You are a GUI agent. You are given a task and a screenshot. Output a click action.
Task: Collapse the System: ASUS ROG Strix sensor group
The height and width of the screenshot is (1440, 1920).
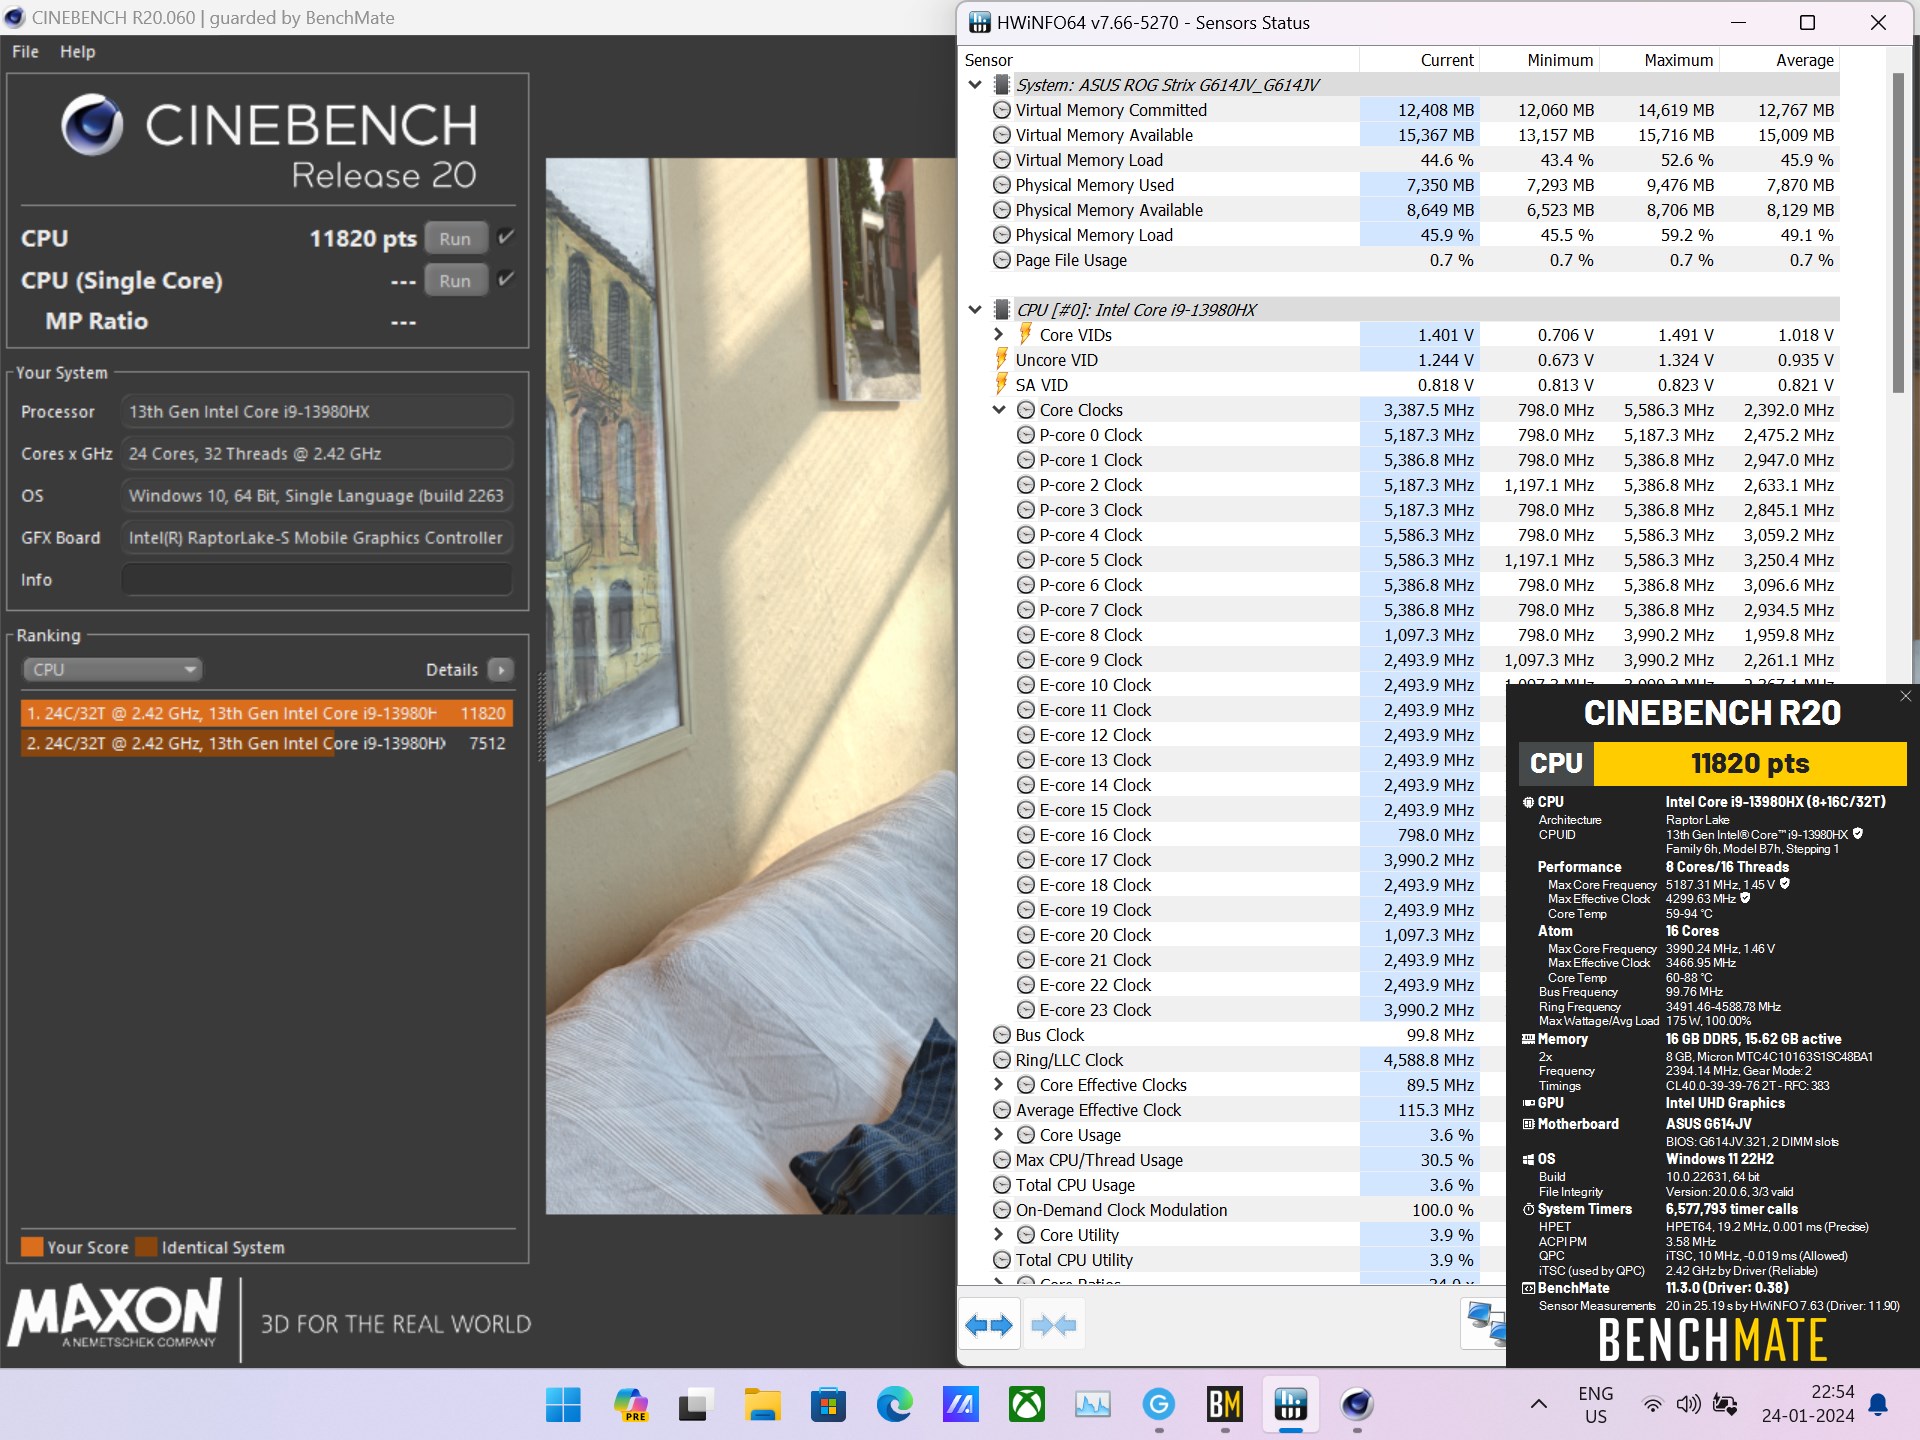click(975, 85)
